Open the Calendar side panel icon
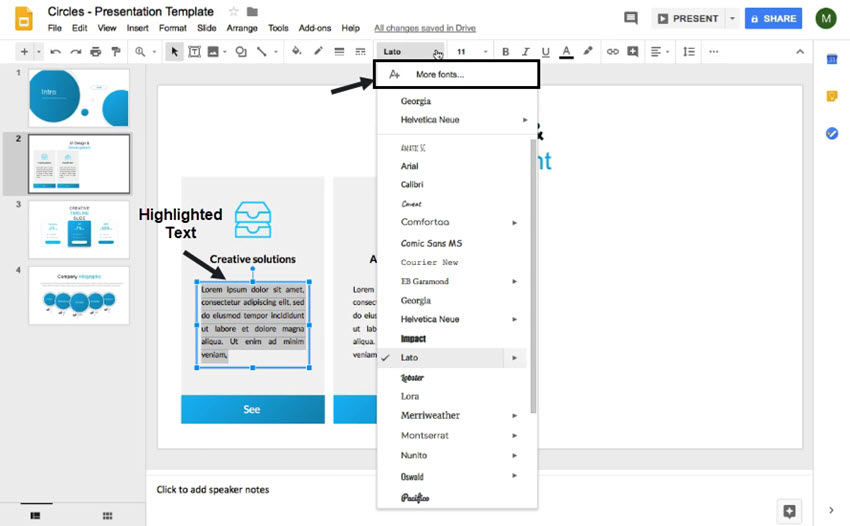The width and height of the screenshot is (850, 526). (832, 59)
